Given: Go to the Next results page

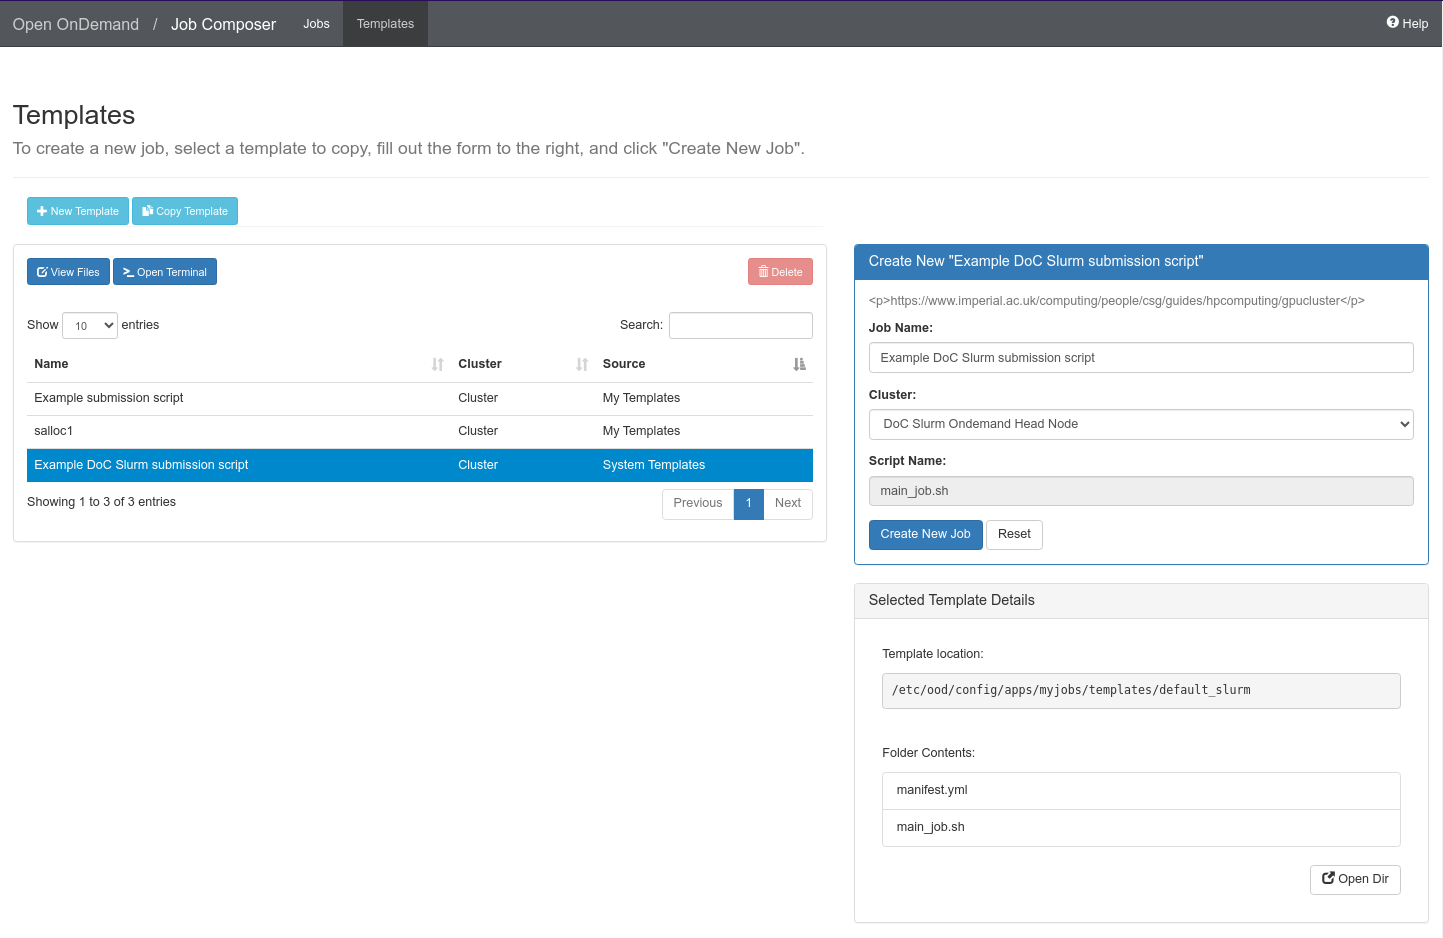Looking at the screenshot, I should pos(788,503).
